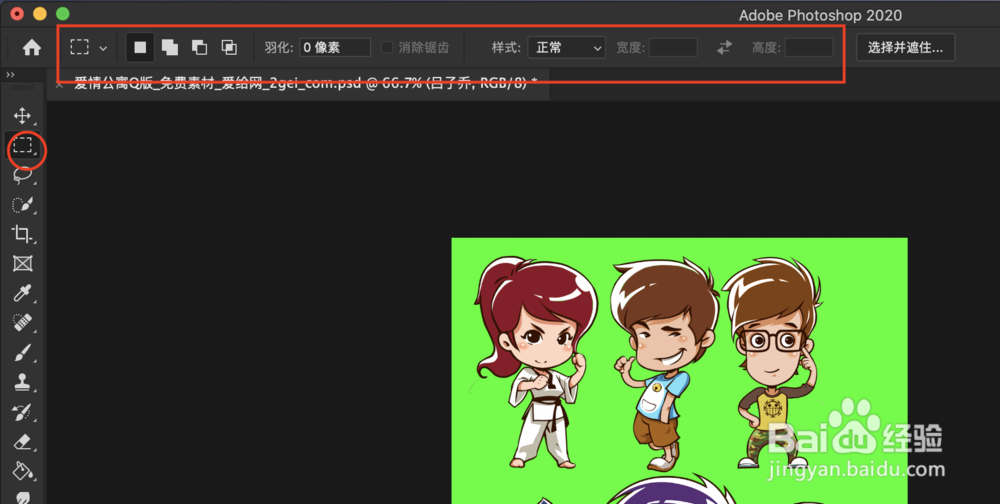Image resolution: width=1000 pixels, height=504 pixels.
Task: Click the macOS yellow minimize button
Action: (40, 13)
